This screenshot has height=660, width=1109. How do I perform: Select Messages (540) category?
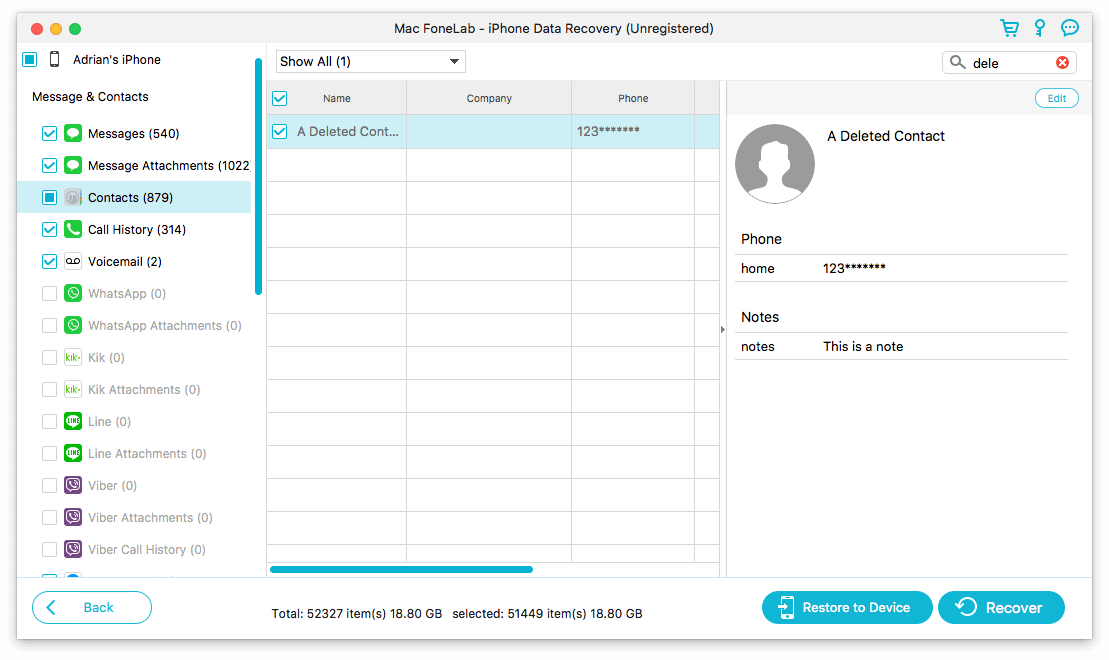point(134,134)
